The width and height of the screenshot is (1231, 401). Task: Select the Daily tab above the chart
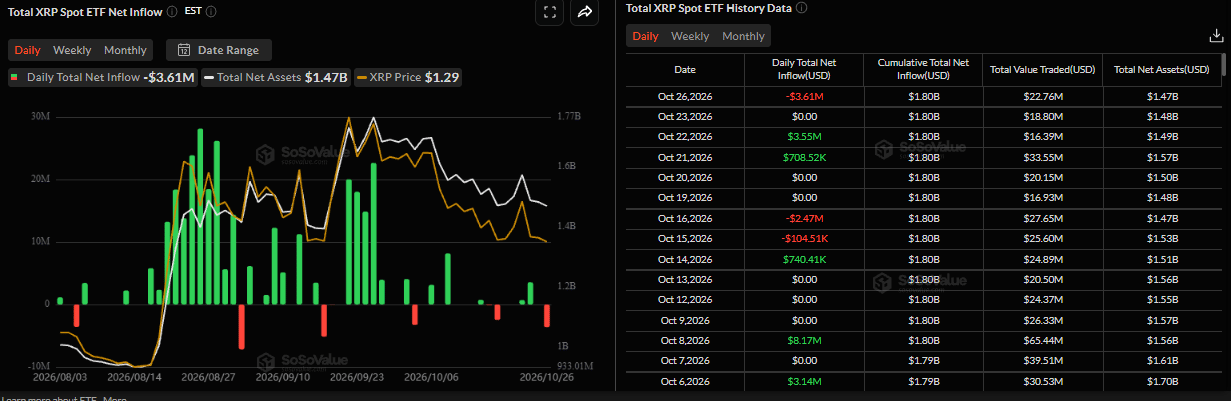coord(27,50)
